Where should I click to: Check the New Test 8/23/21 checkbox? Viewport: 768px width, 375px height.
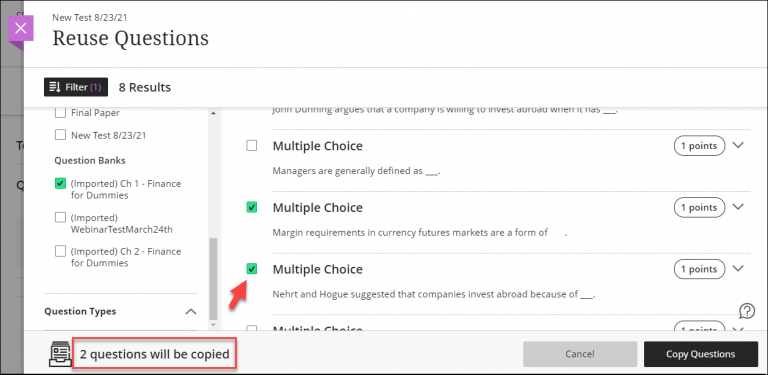(x=60, y=135)
